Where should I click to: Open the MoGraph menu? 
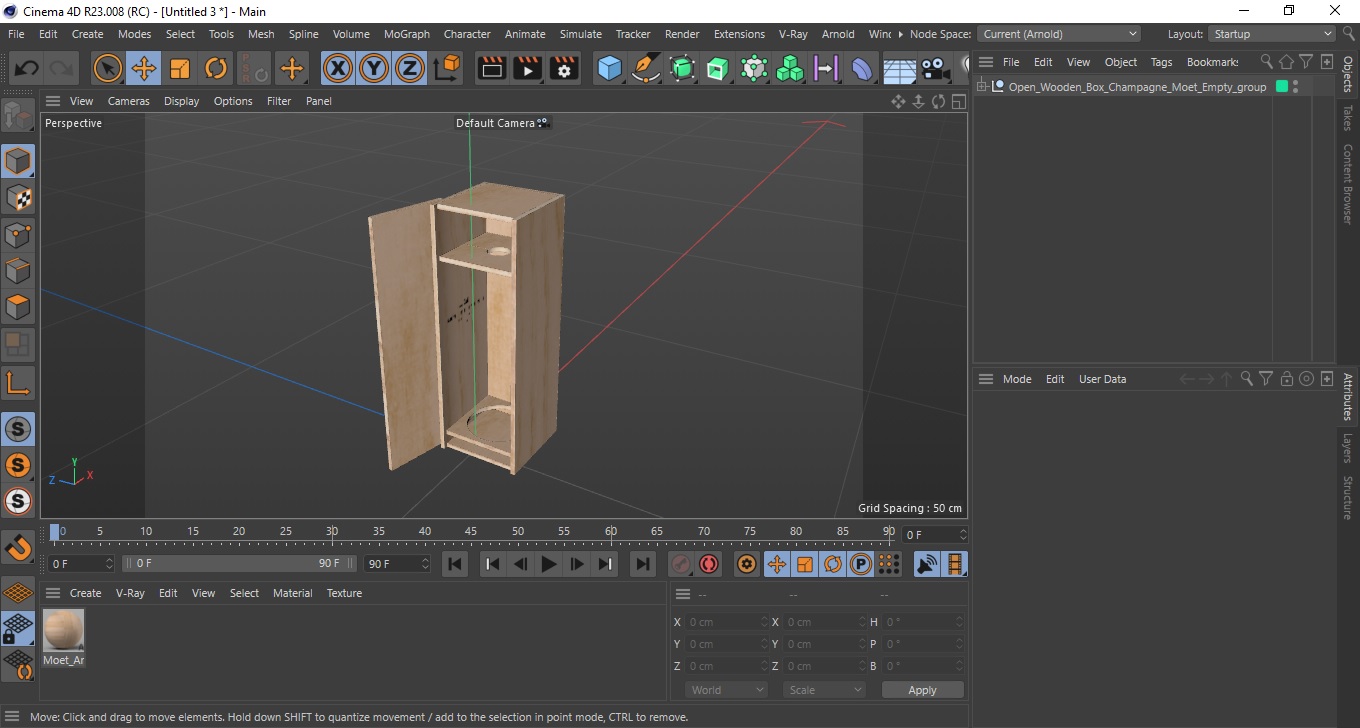[x=407, y=34]
